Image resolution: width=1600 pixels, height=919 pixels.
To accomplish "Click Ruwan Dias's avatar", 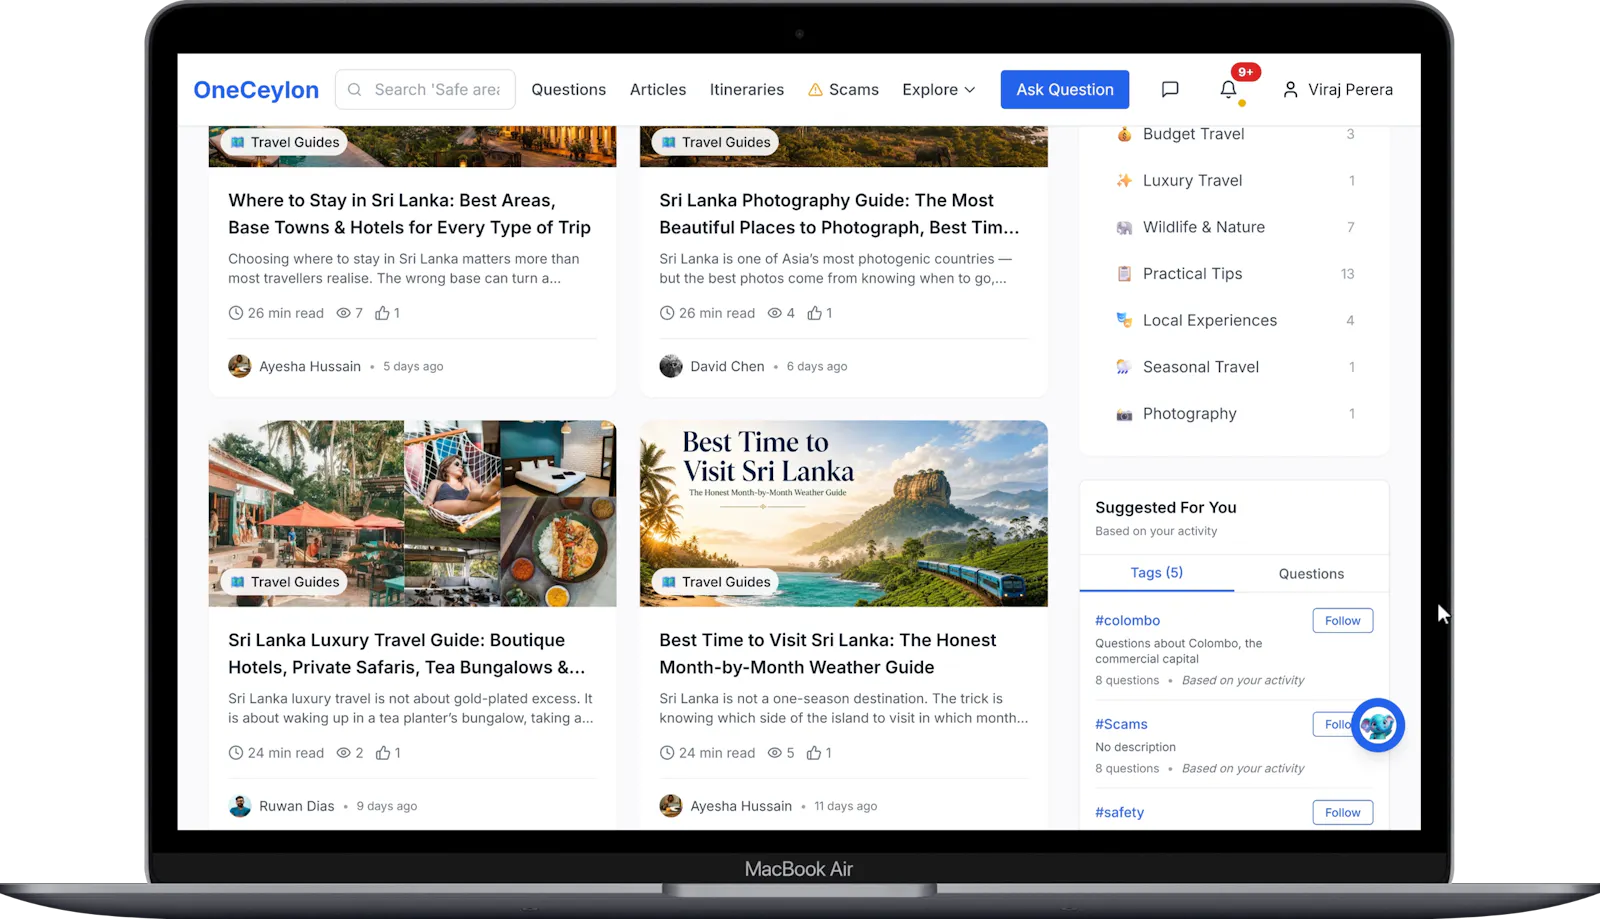I will (240, 806).
